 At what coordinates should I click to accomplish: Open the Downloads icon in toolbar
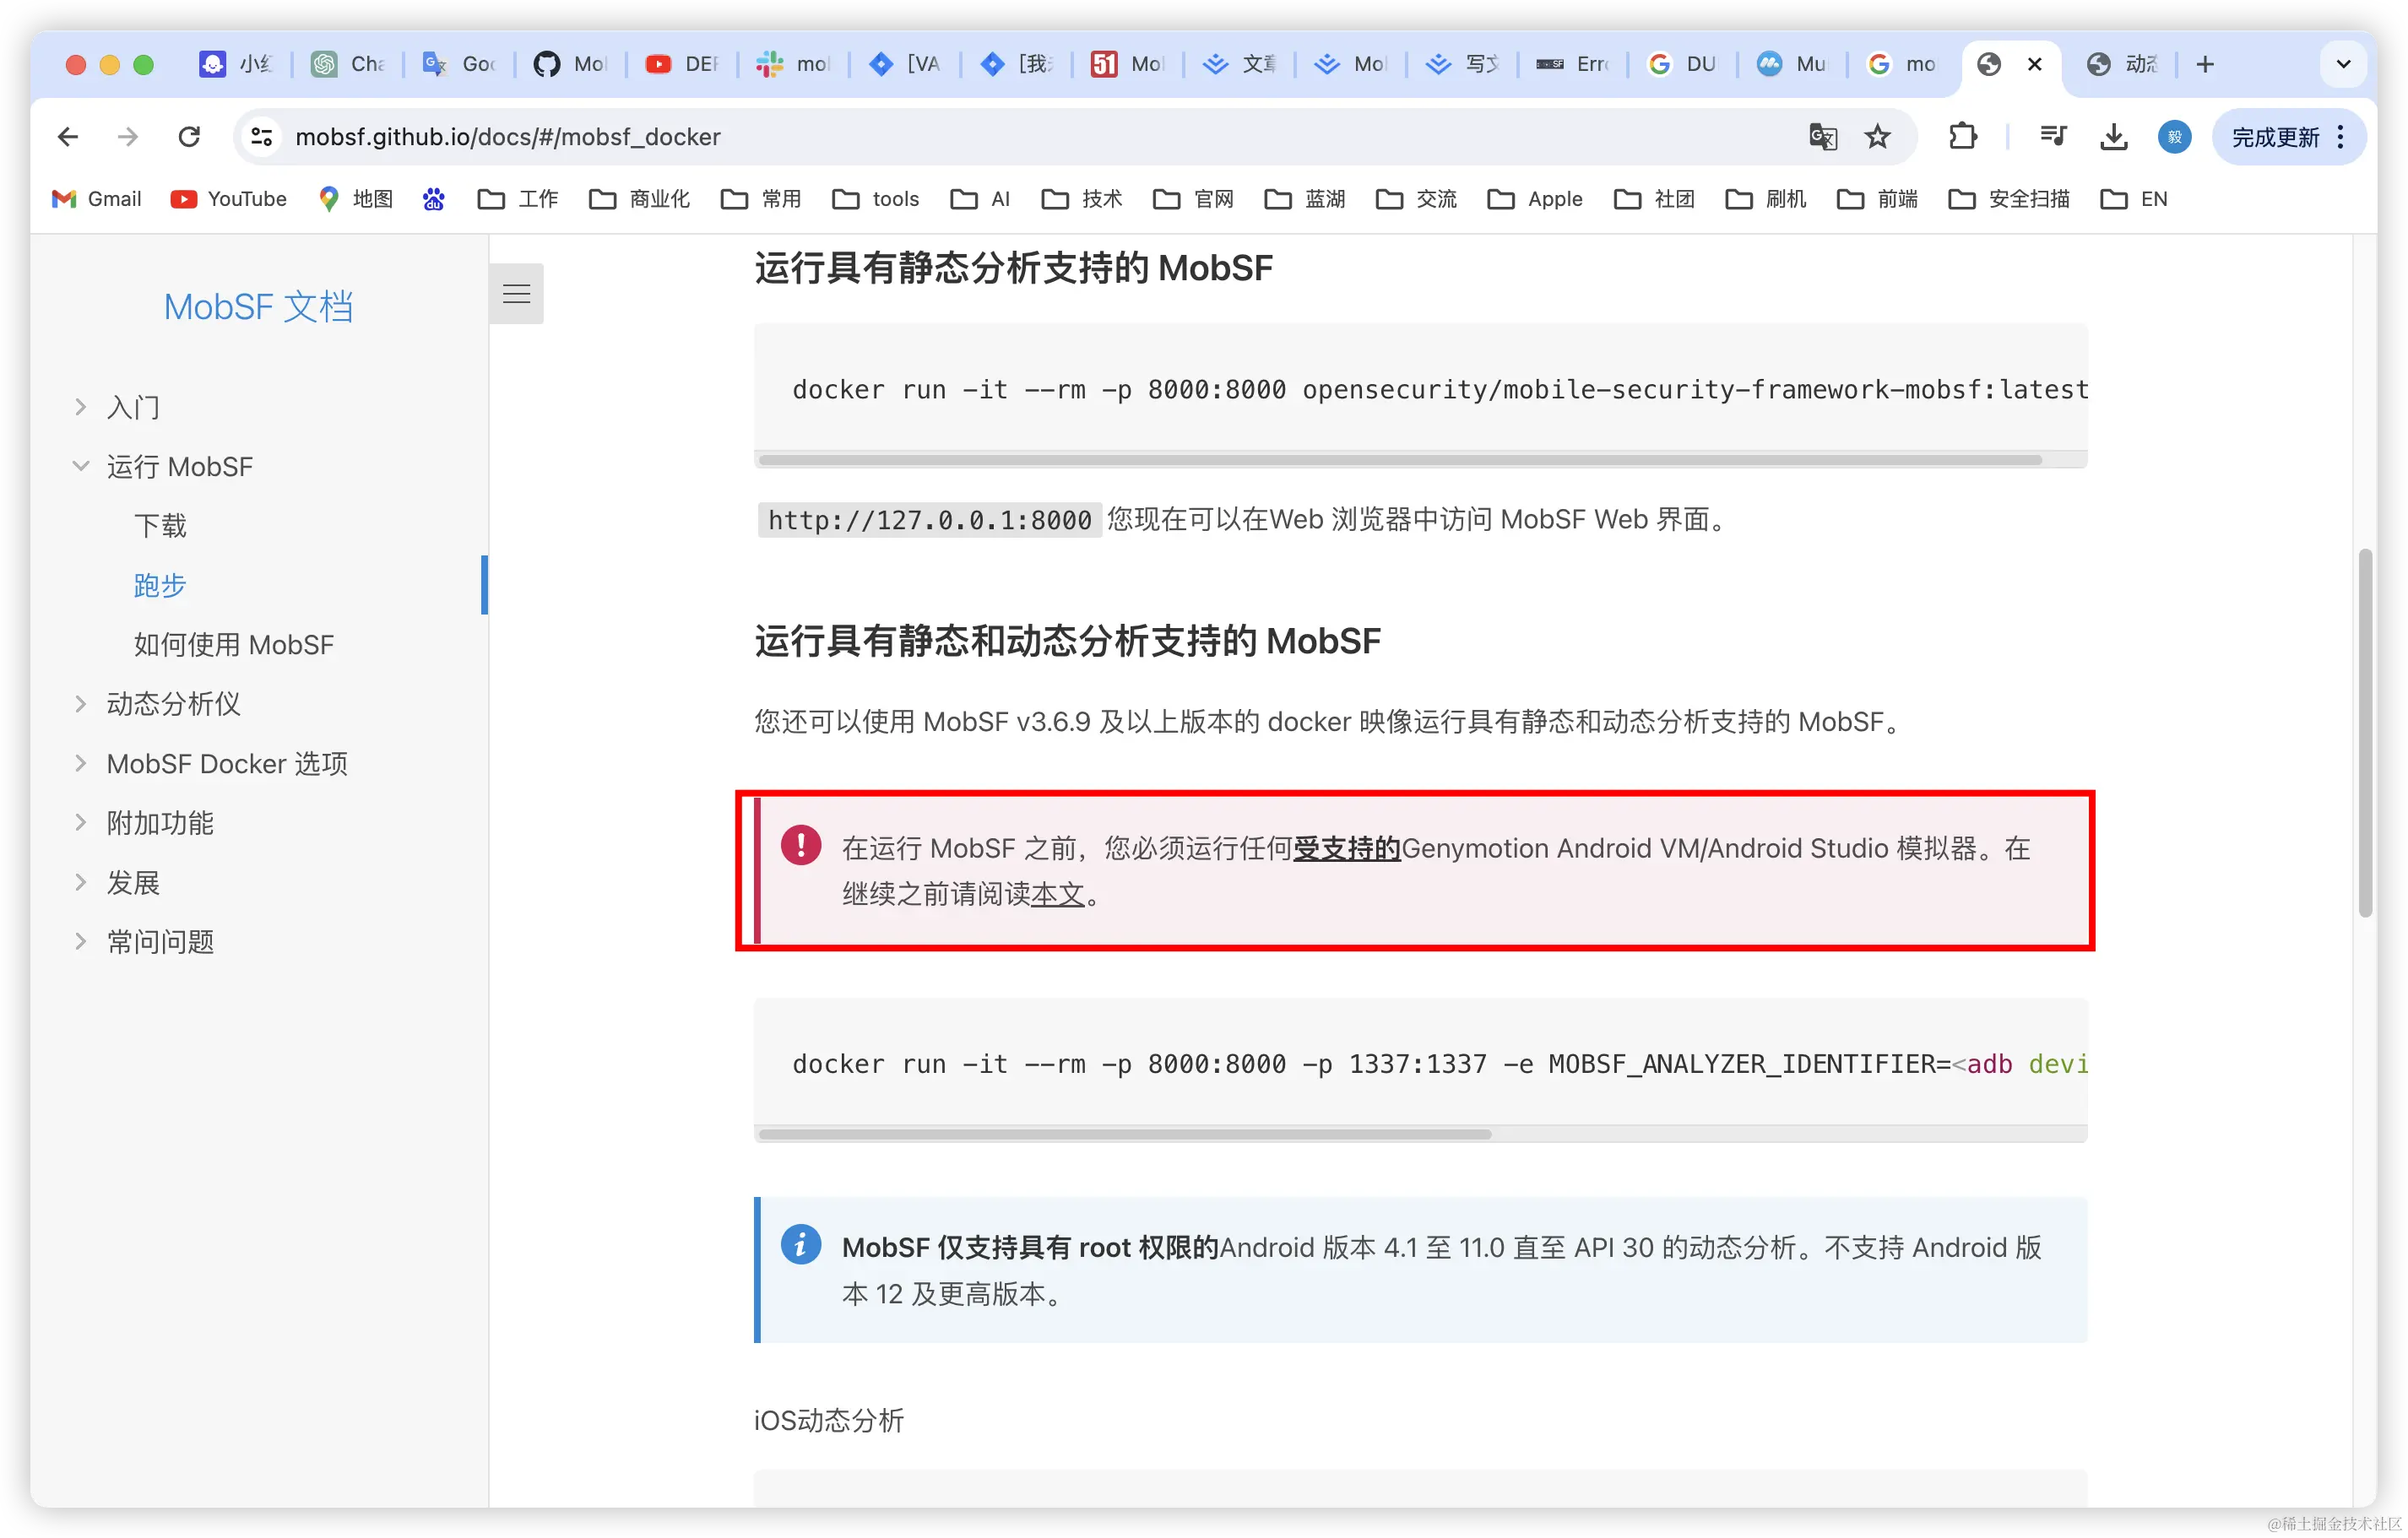click(2113, 136)
